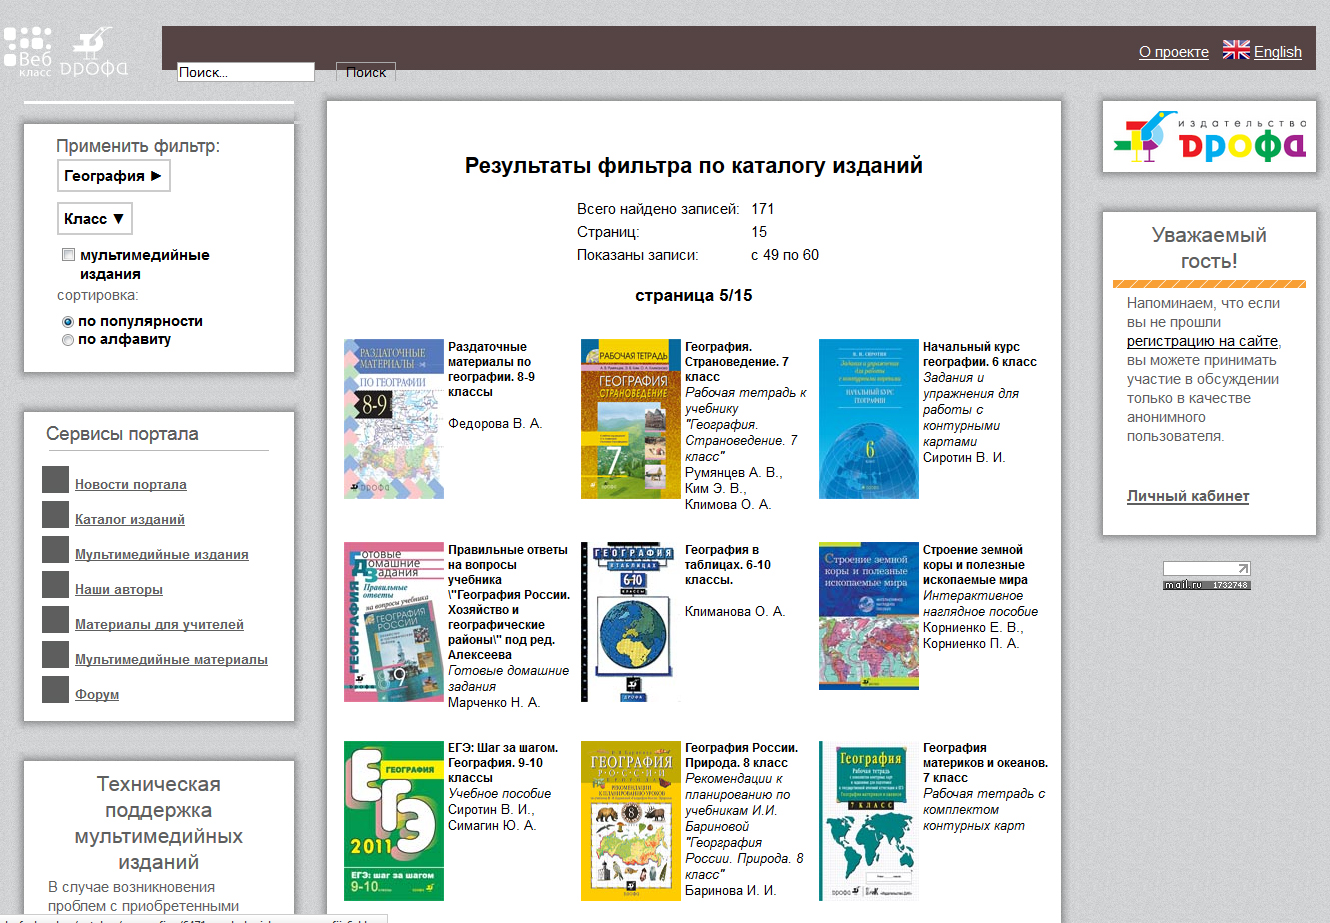This screenshot has width=1330, height=923.
Task: Open Строение земной коры book cover
Action: pyautogui.click(x=869, y=616)
